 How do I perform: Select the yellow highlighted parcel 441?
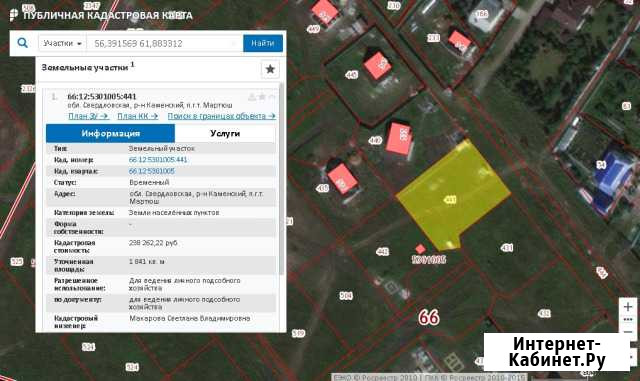[453, 196]
